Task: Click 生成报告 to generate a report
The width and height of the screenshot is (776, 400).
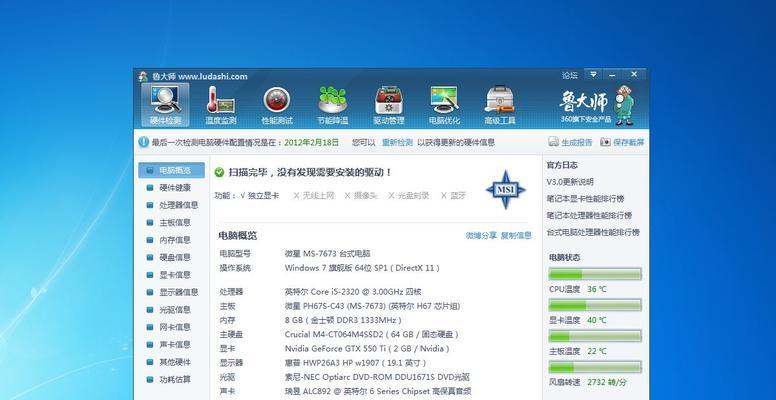Action: (577, 143)
